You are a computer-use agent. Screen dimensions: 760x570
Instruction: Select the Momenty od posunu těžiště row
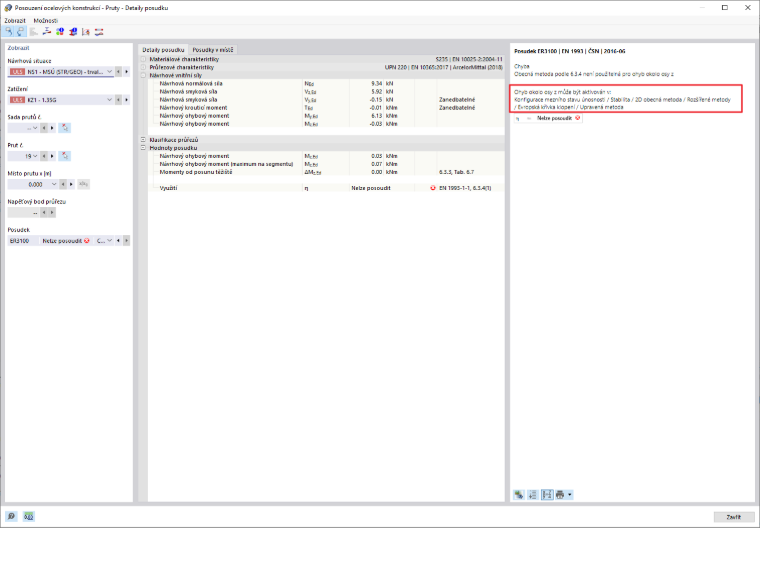click(326, 172)
